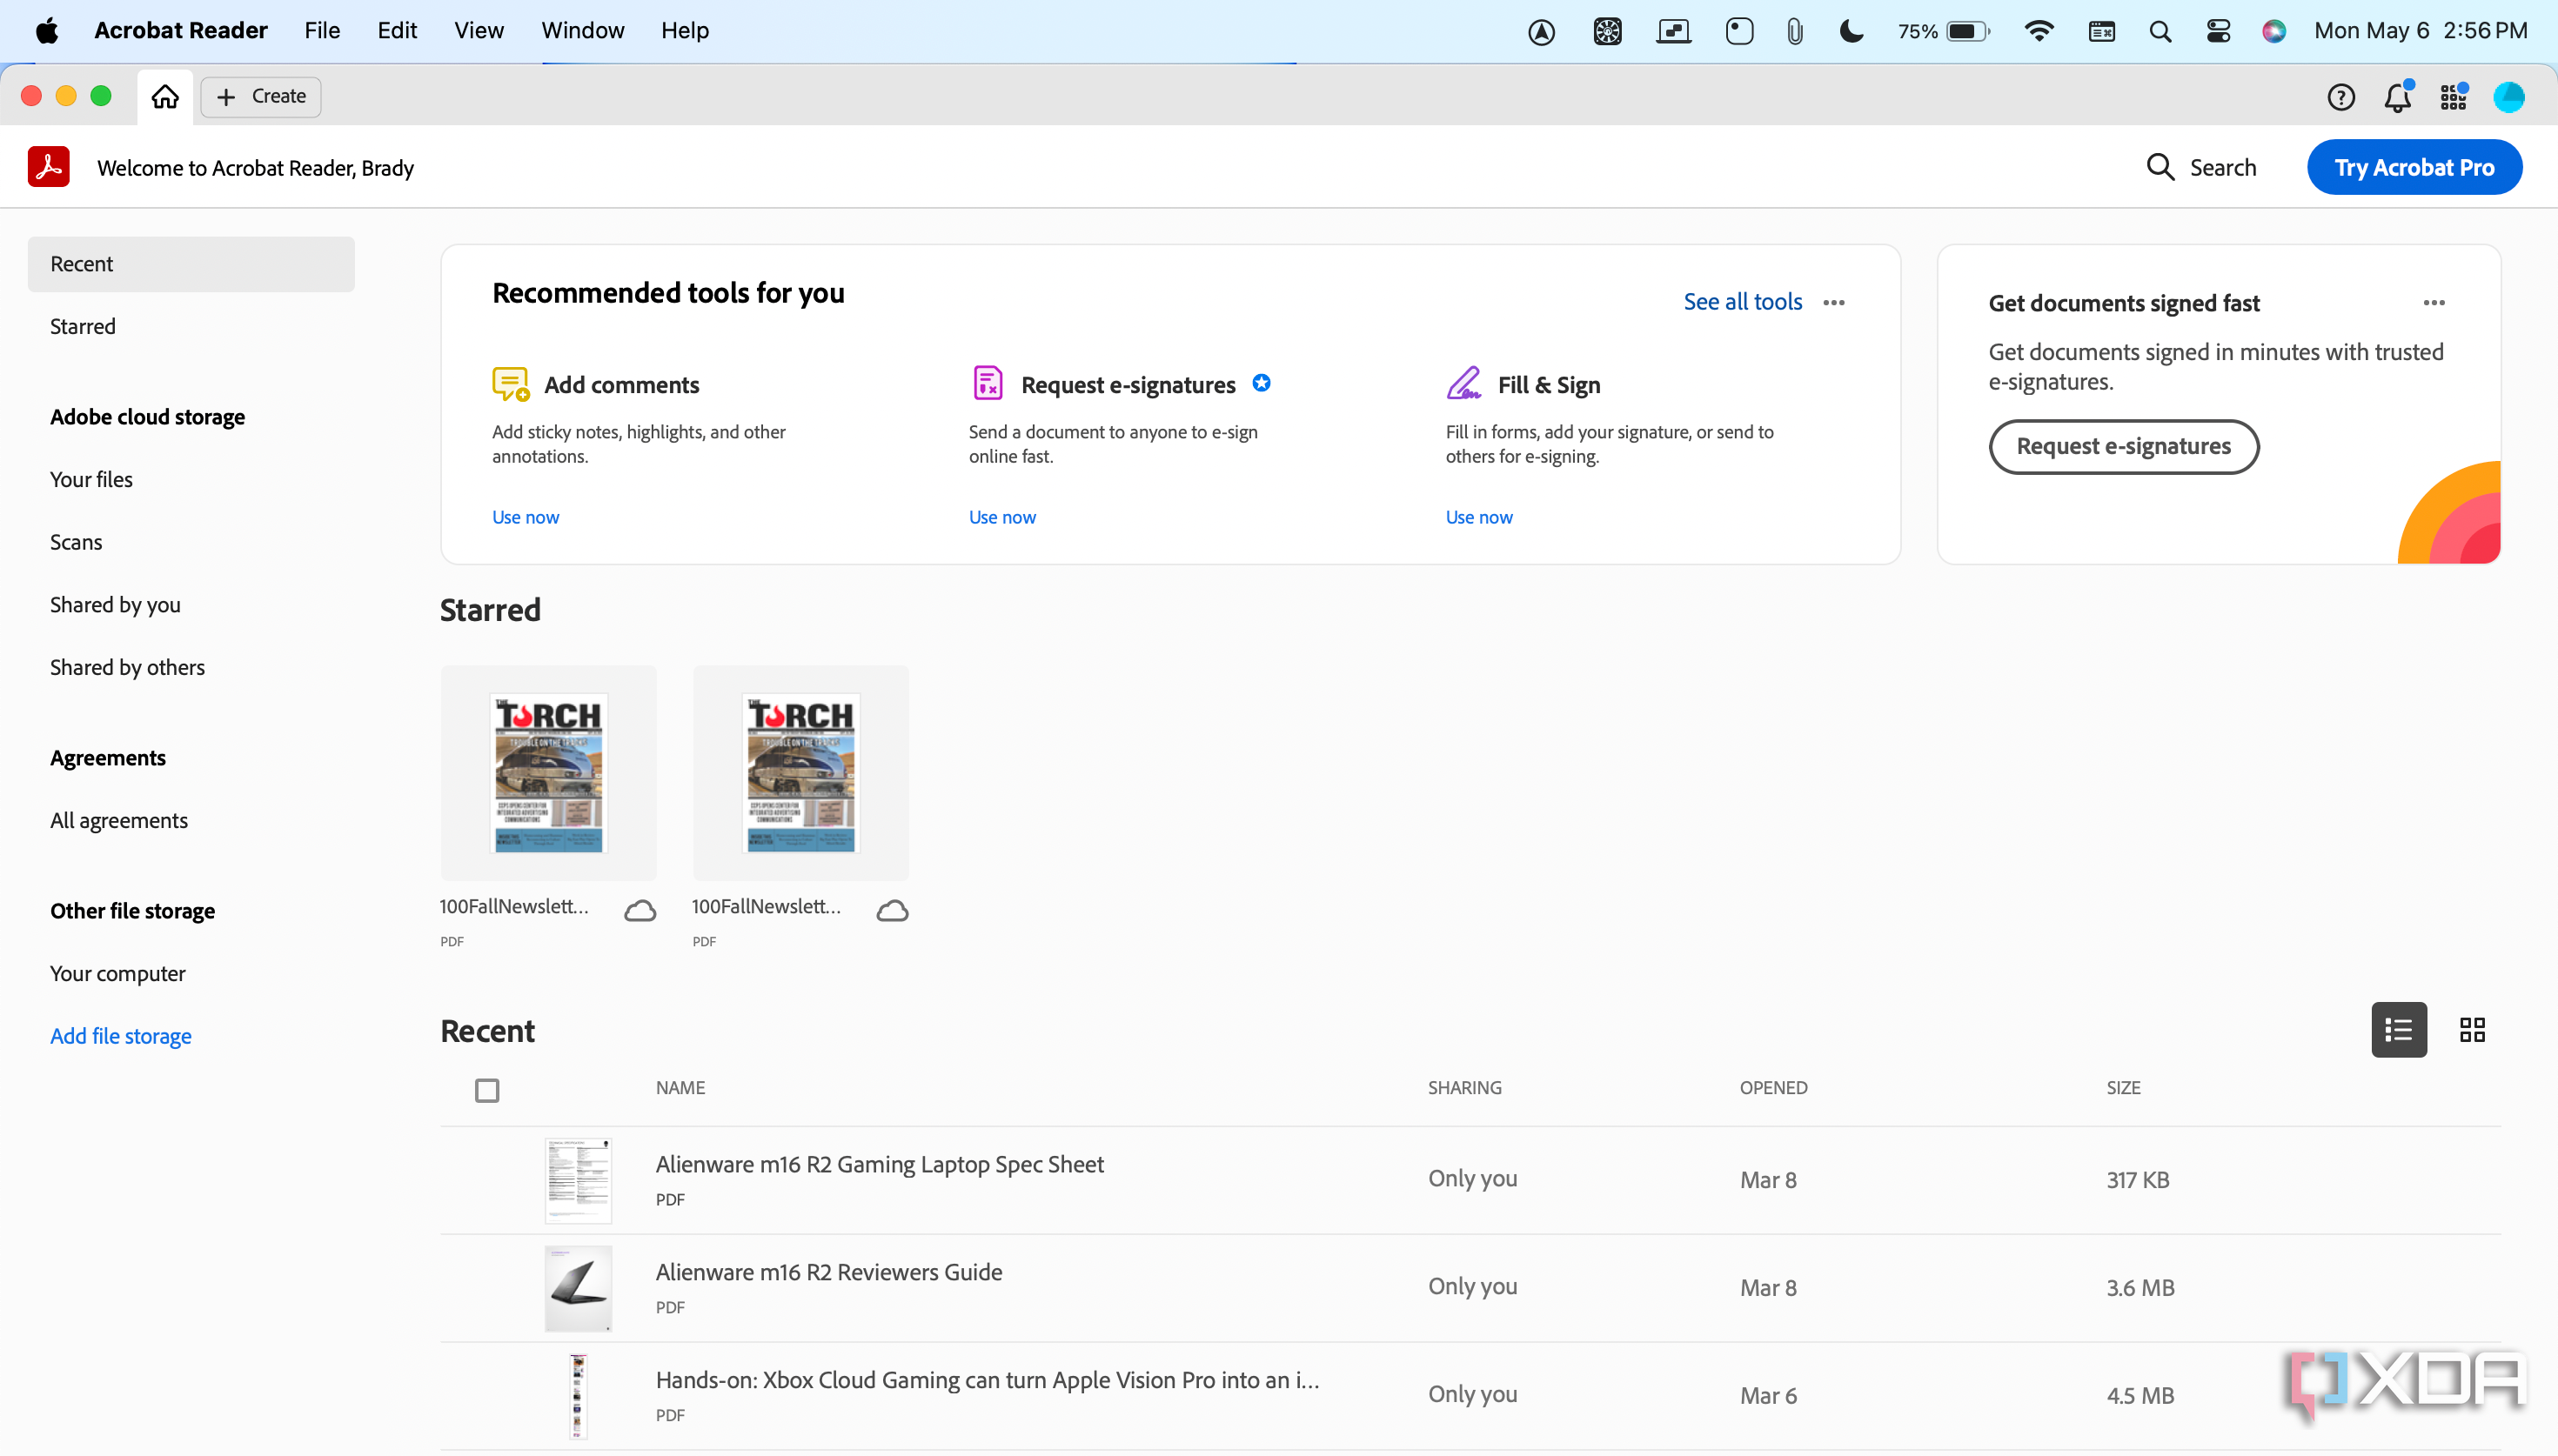Click Reviewers Guide laptop thumbnail
This screenshot has height=1456, width=2558.
578,1288
